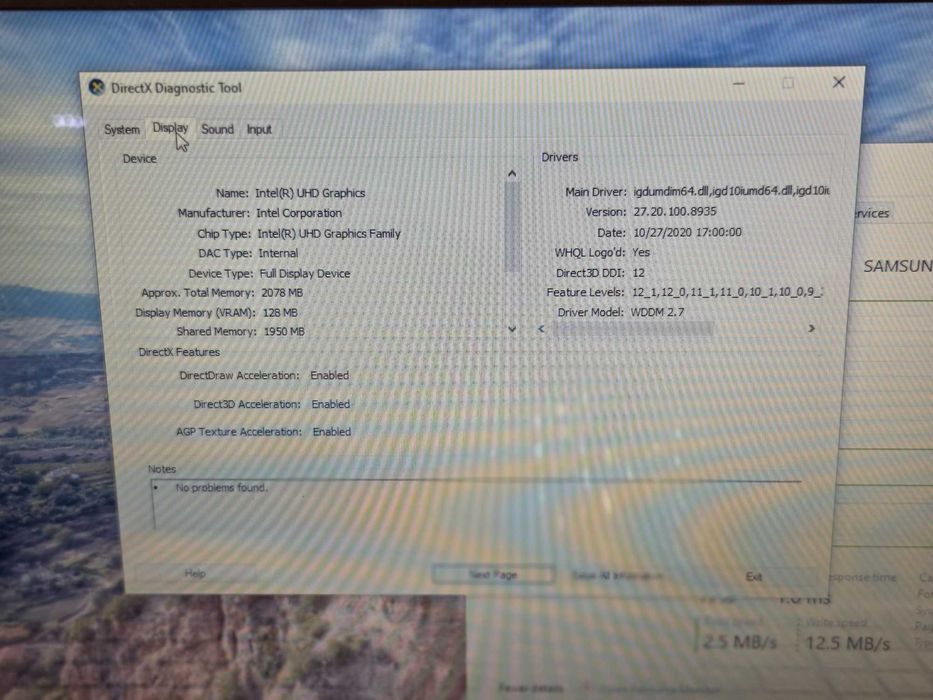The width and height of the screenshot is (933, 700).
Task: Click the 'No problems found.' note
Action: pos(221,488)
